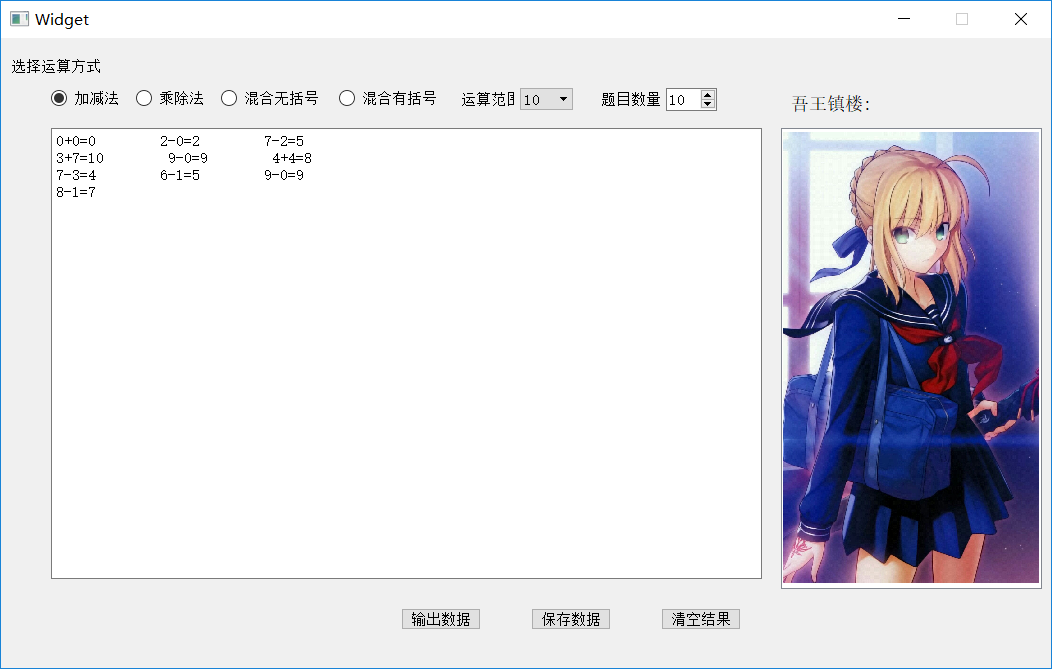Increase 题目数量 with the up arrow

[x=708, y=95]
